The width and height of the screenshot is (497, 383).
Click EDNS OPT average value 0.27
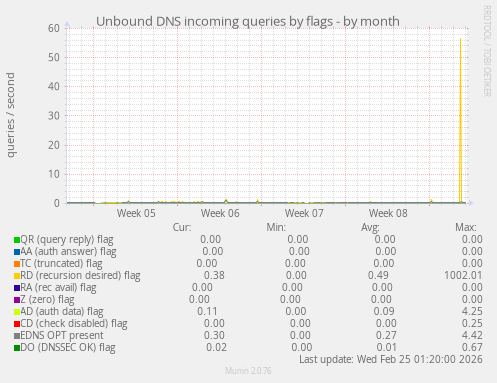386,336
